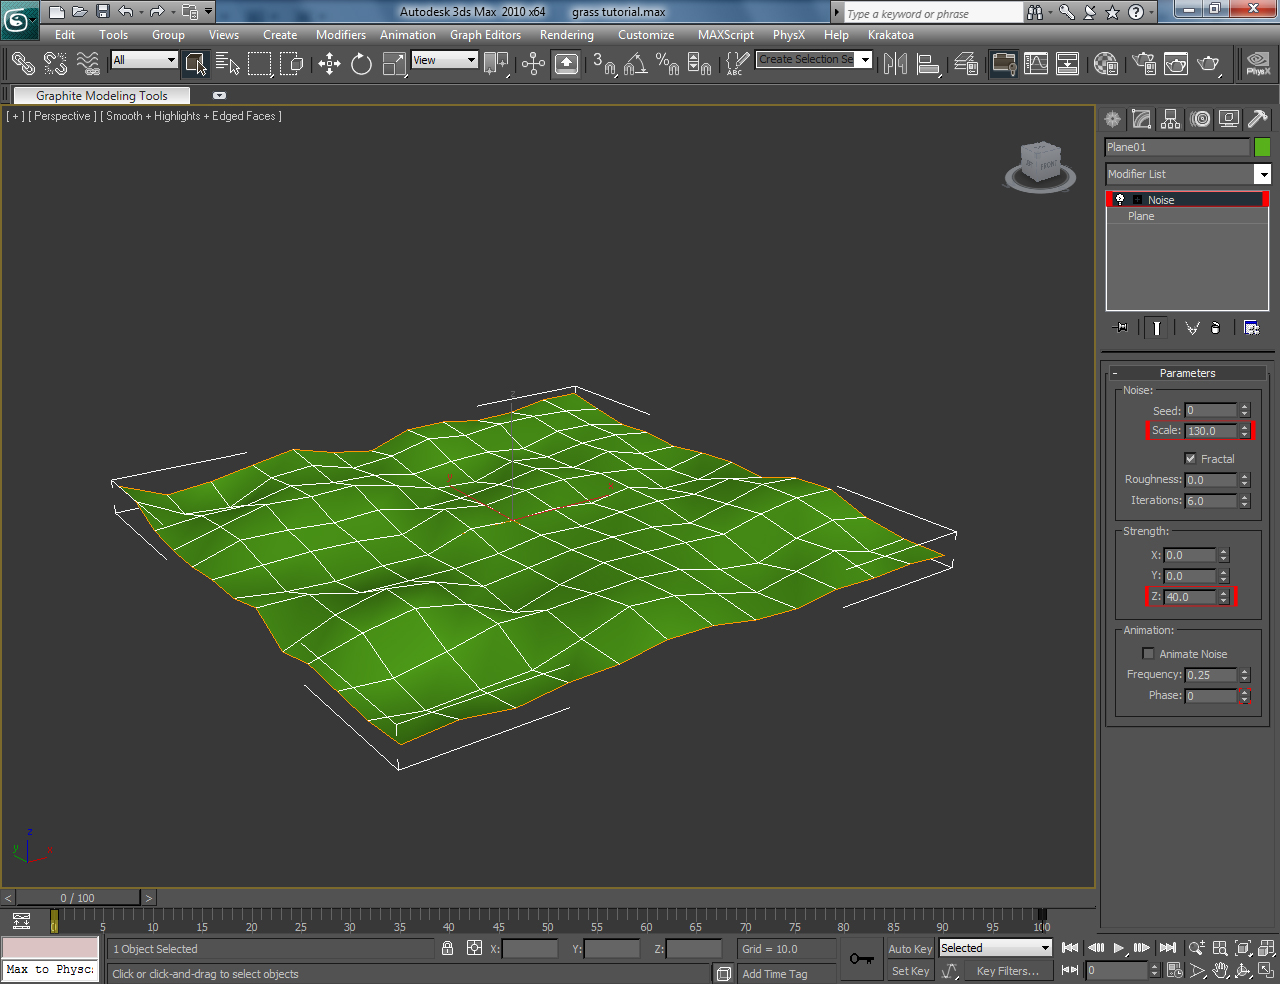Toggle Select and Manipulate tool
Image resolution: width=1280 pixels, height=984 pixels.
[x=533, y=63]
